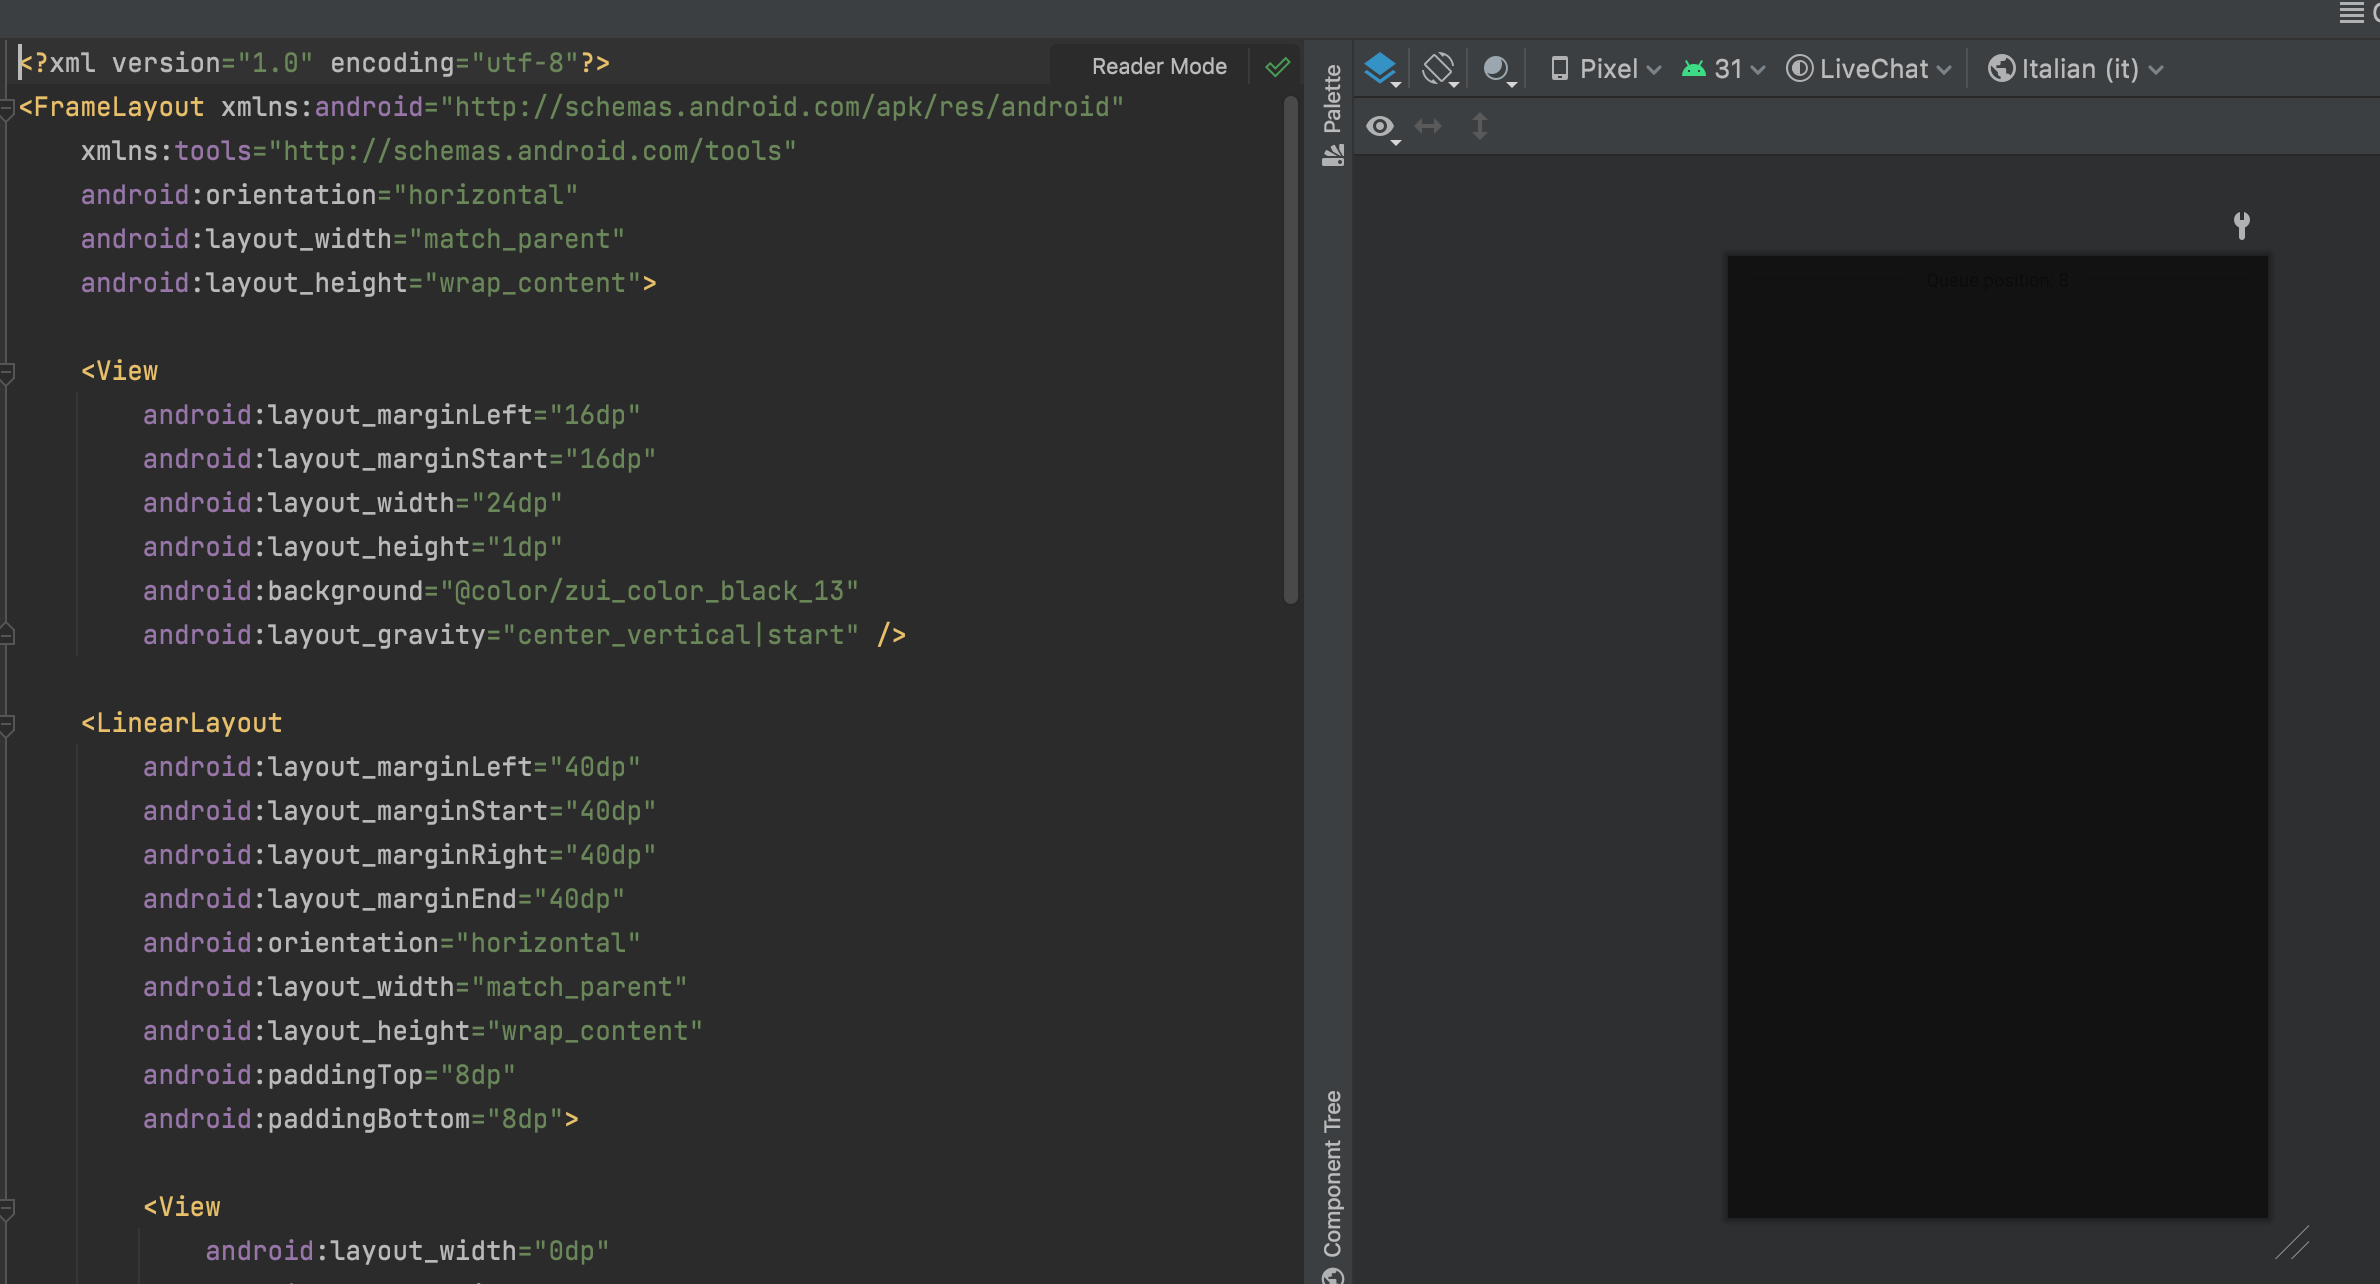Open the design surface layers selector
This screenshot has width=2380, height=1284.
click(x=1381, y=69)
